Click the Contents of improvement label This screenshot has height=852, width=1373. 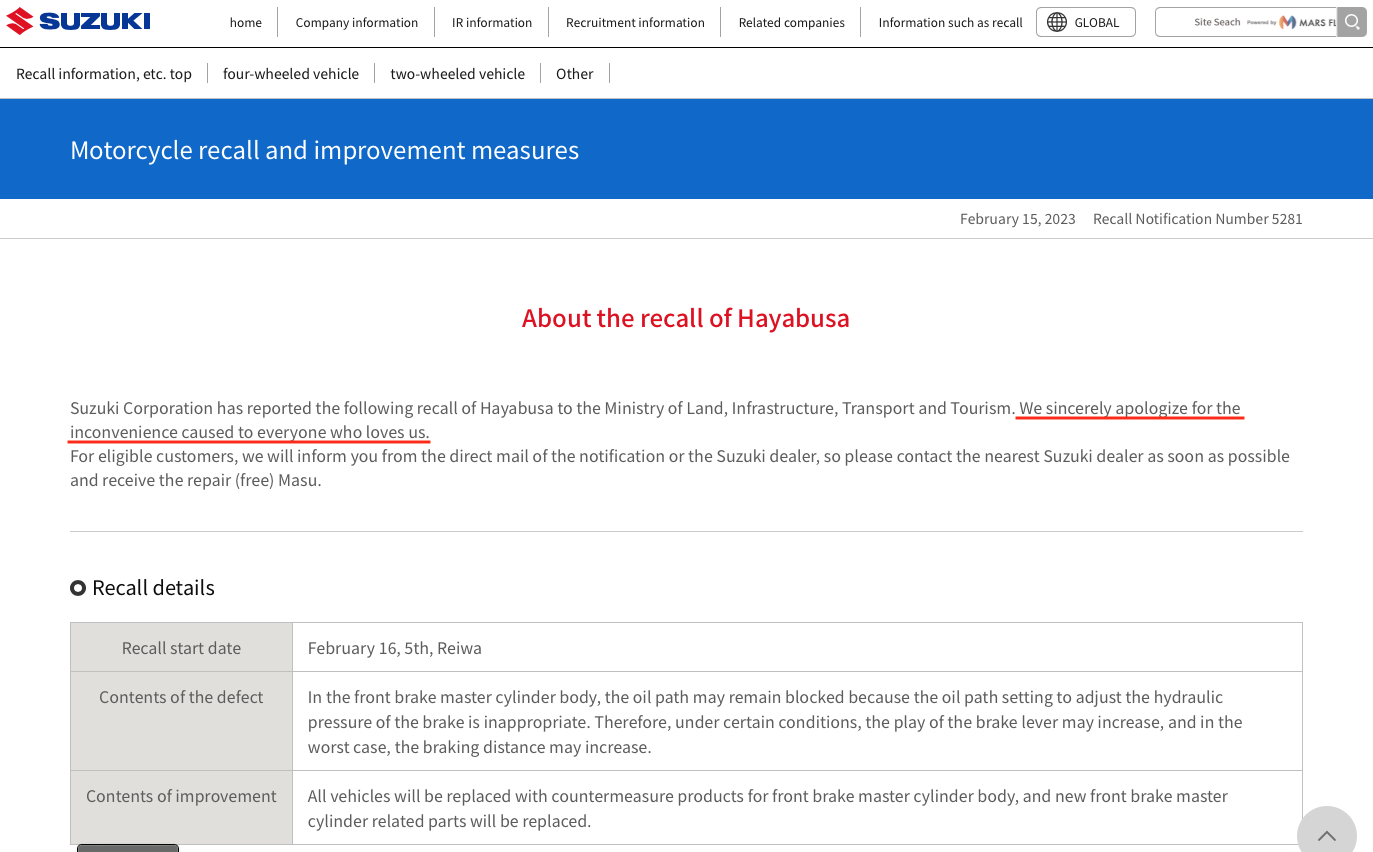coord(181,796)
